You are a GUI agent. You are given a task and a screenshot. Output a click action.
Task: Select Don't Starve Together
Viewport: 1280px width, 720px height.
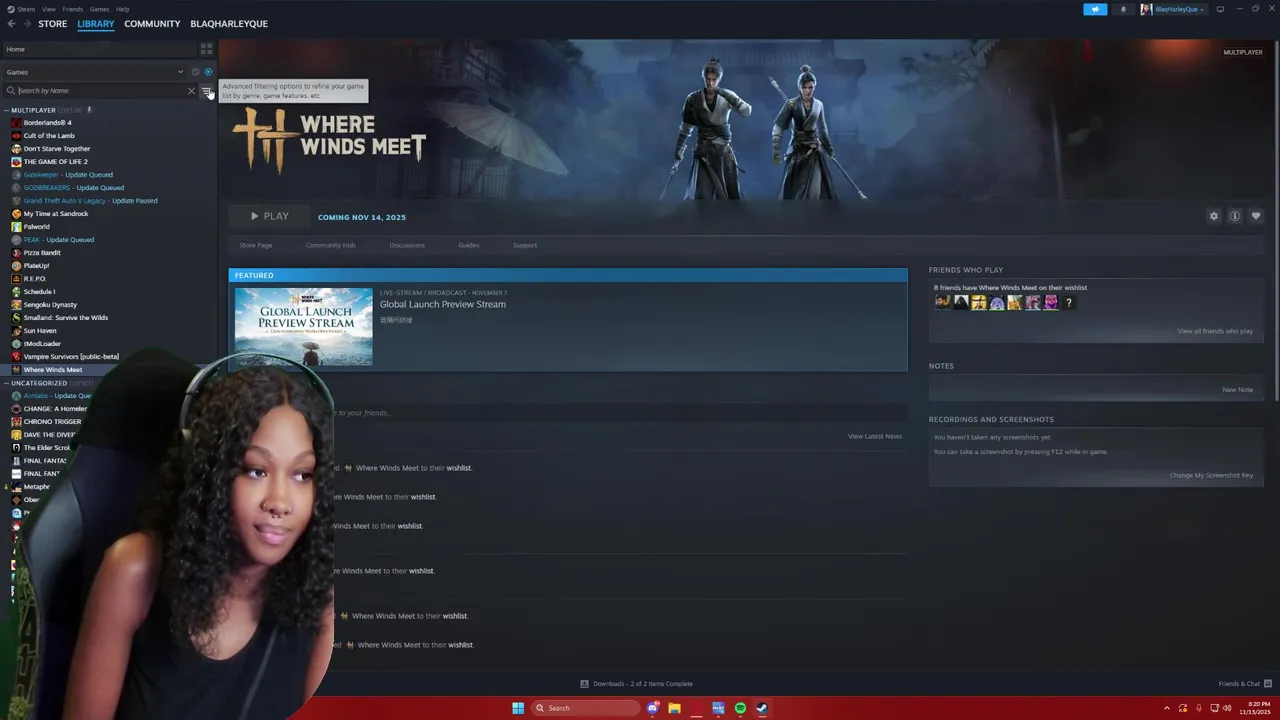[x=56, y=149]
